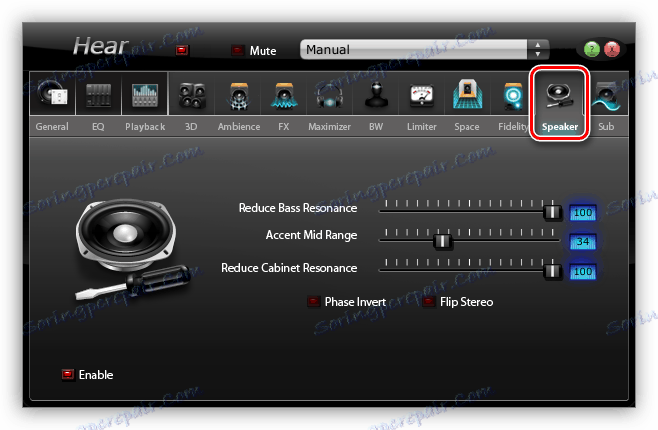The height and width of the screenshot is (430, 658).
Task: Switch to the Sub tab label
Action: click(x=606, y=127)
